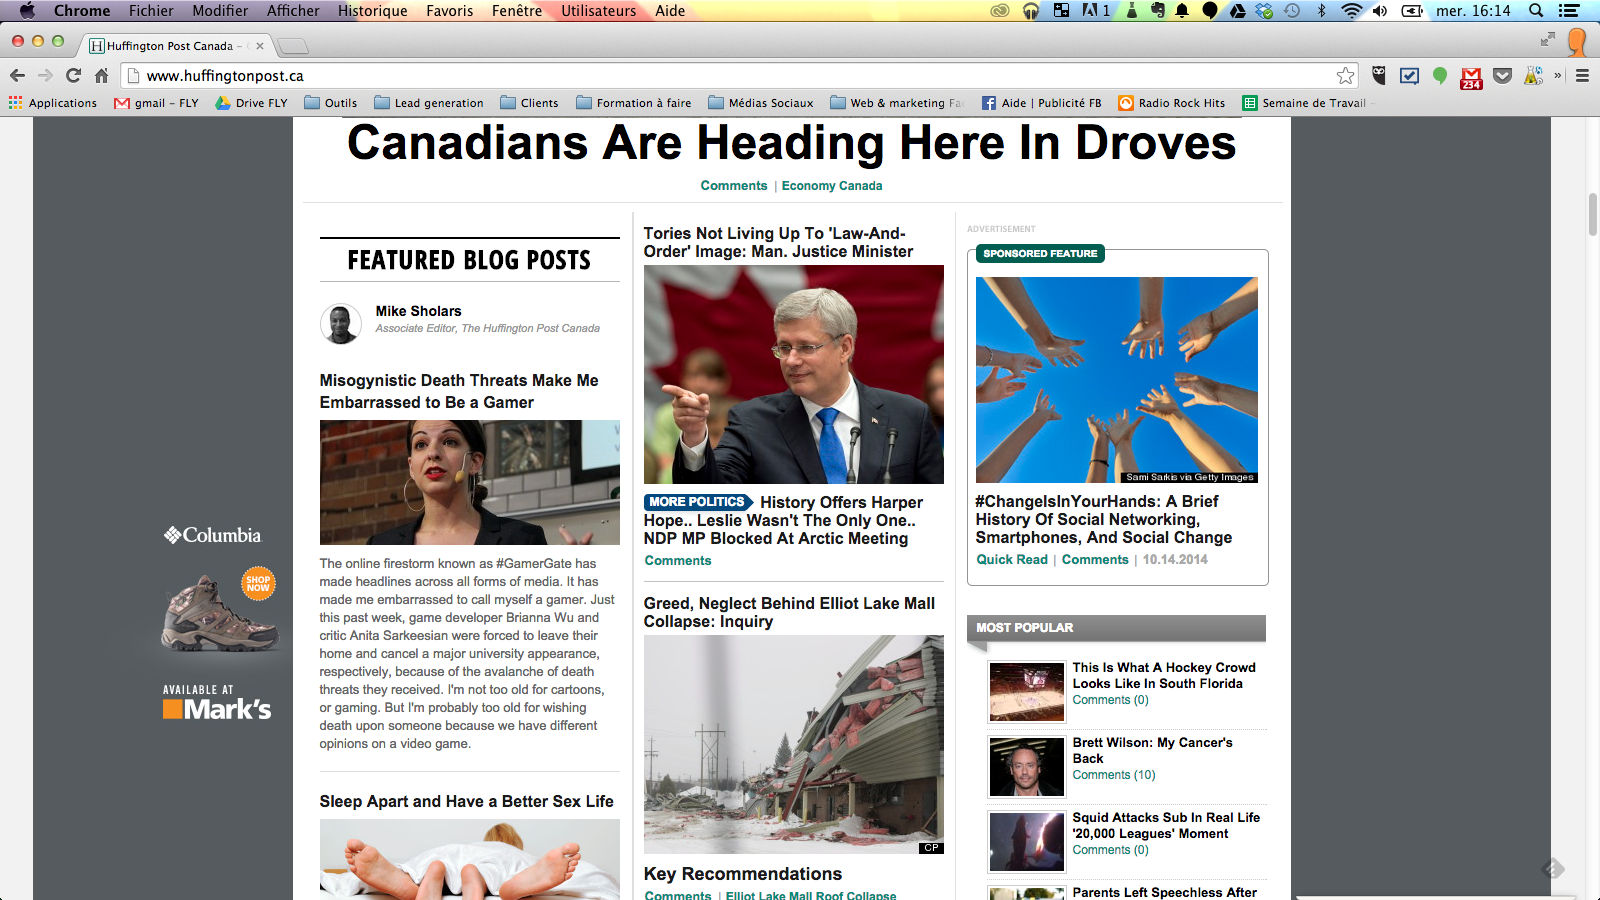Bookmark this page with the star icon
The height and width of the screenshot is (900, 1600).
coord(1345,75)
